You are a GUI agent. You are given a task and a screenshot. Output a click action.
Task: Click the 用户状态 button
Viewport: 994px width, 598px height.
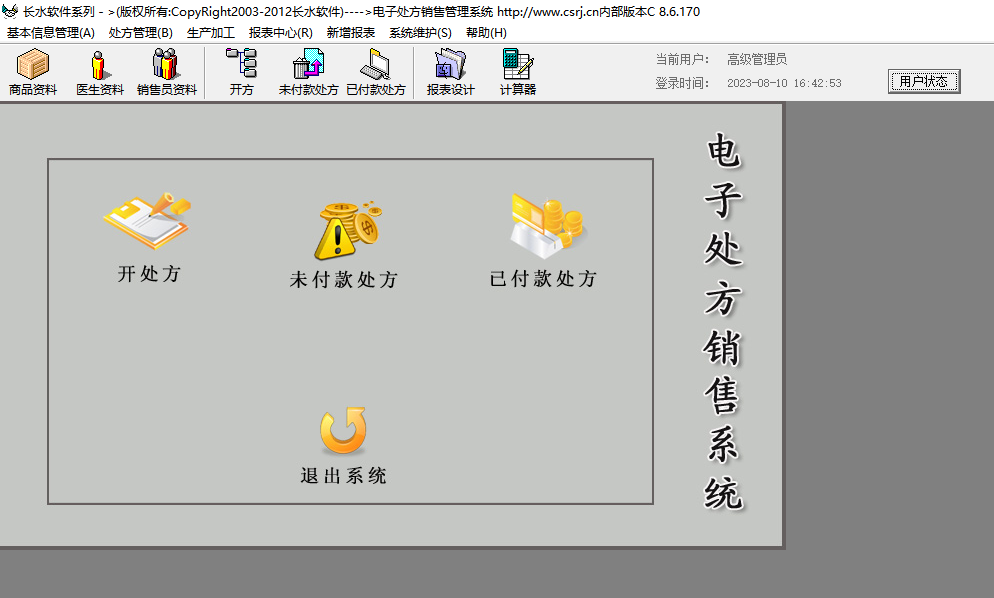coord(924,81)
